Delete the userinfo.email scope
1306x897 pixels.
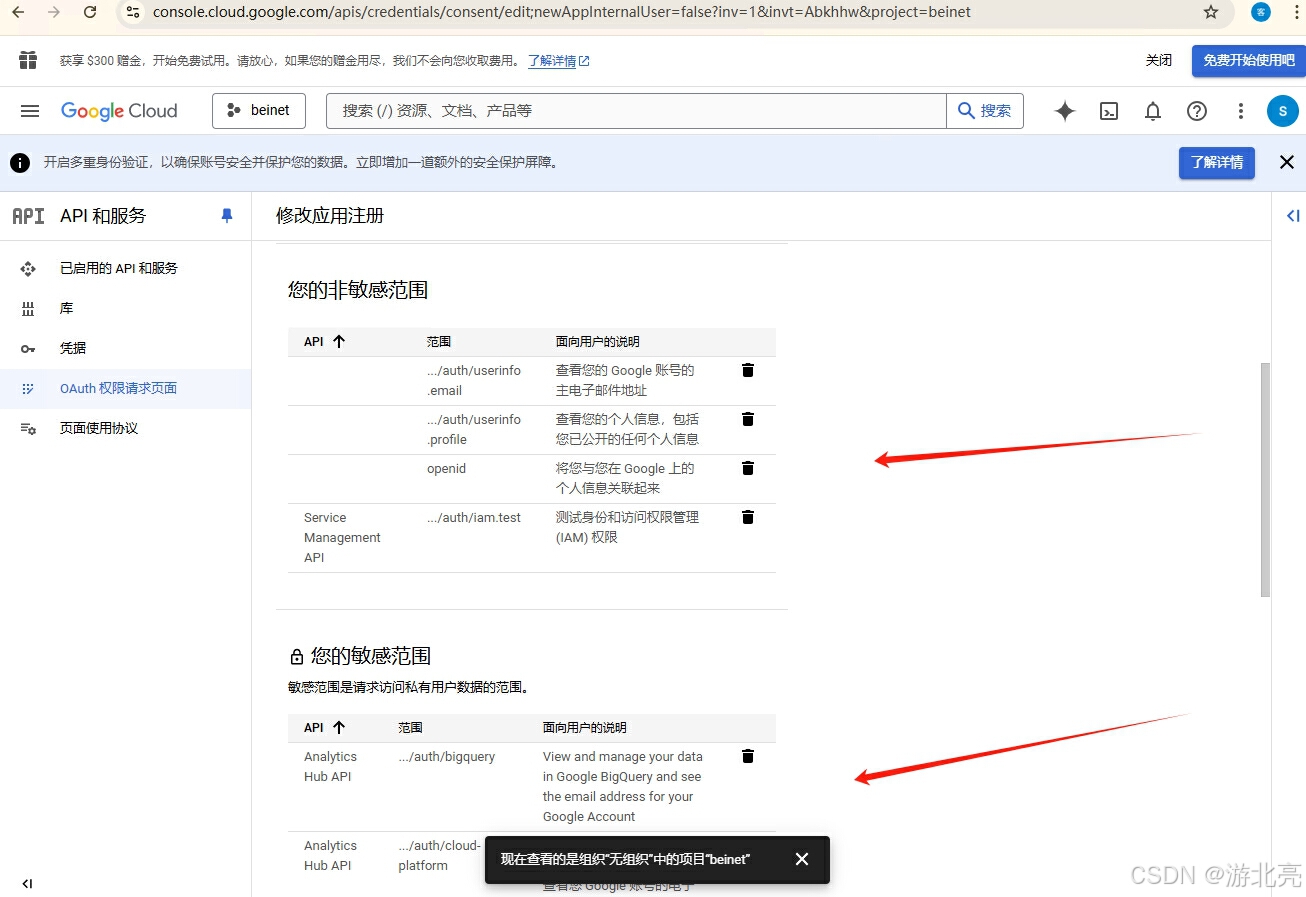(748, 370)
